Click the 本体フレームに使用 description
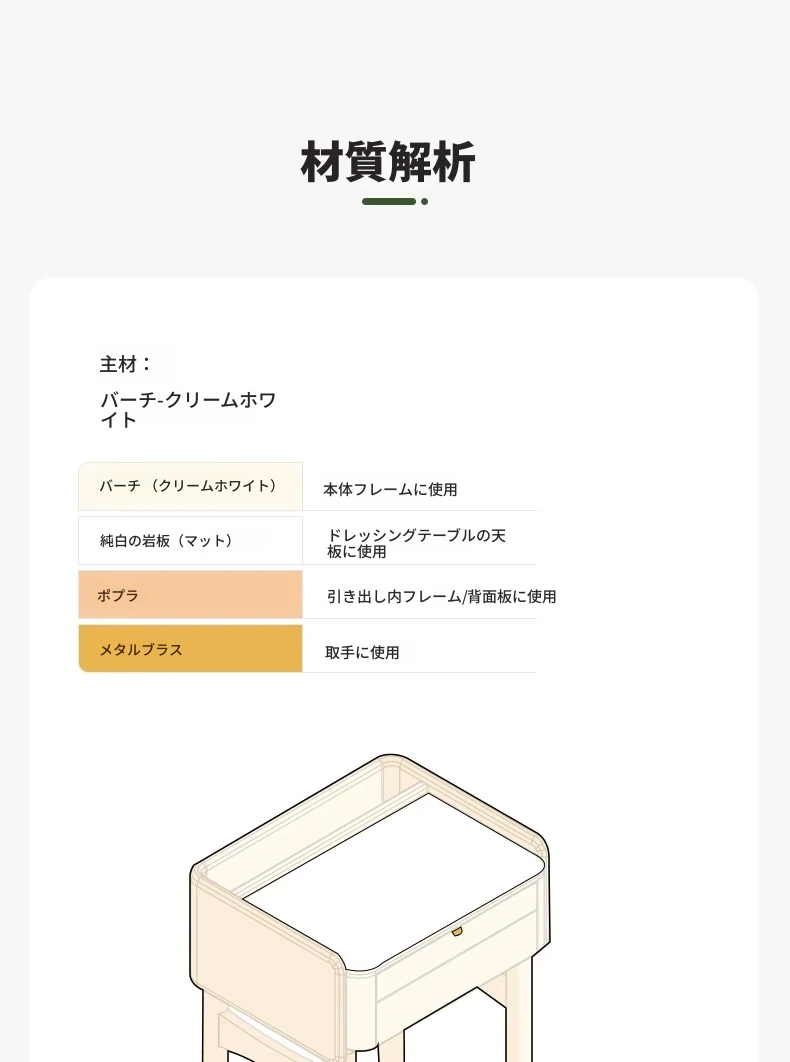Viewport: 790px width, 1062px height. click(x=390, y=489)
